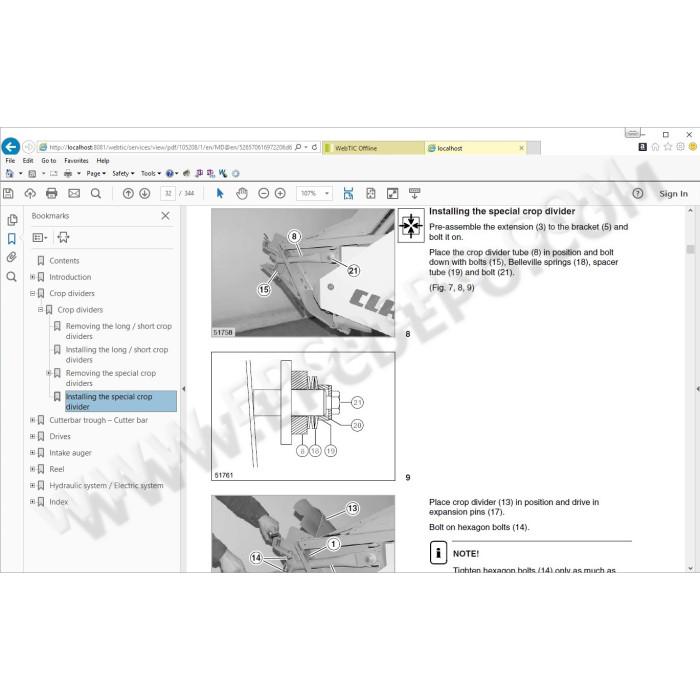
Task: Switch to the WebTIC Offline tab
Action: [373, 148]
